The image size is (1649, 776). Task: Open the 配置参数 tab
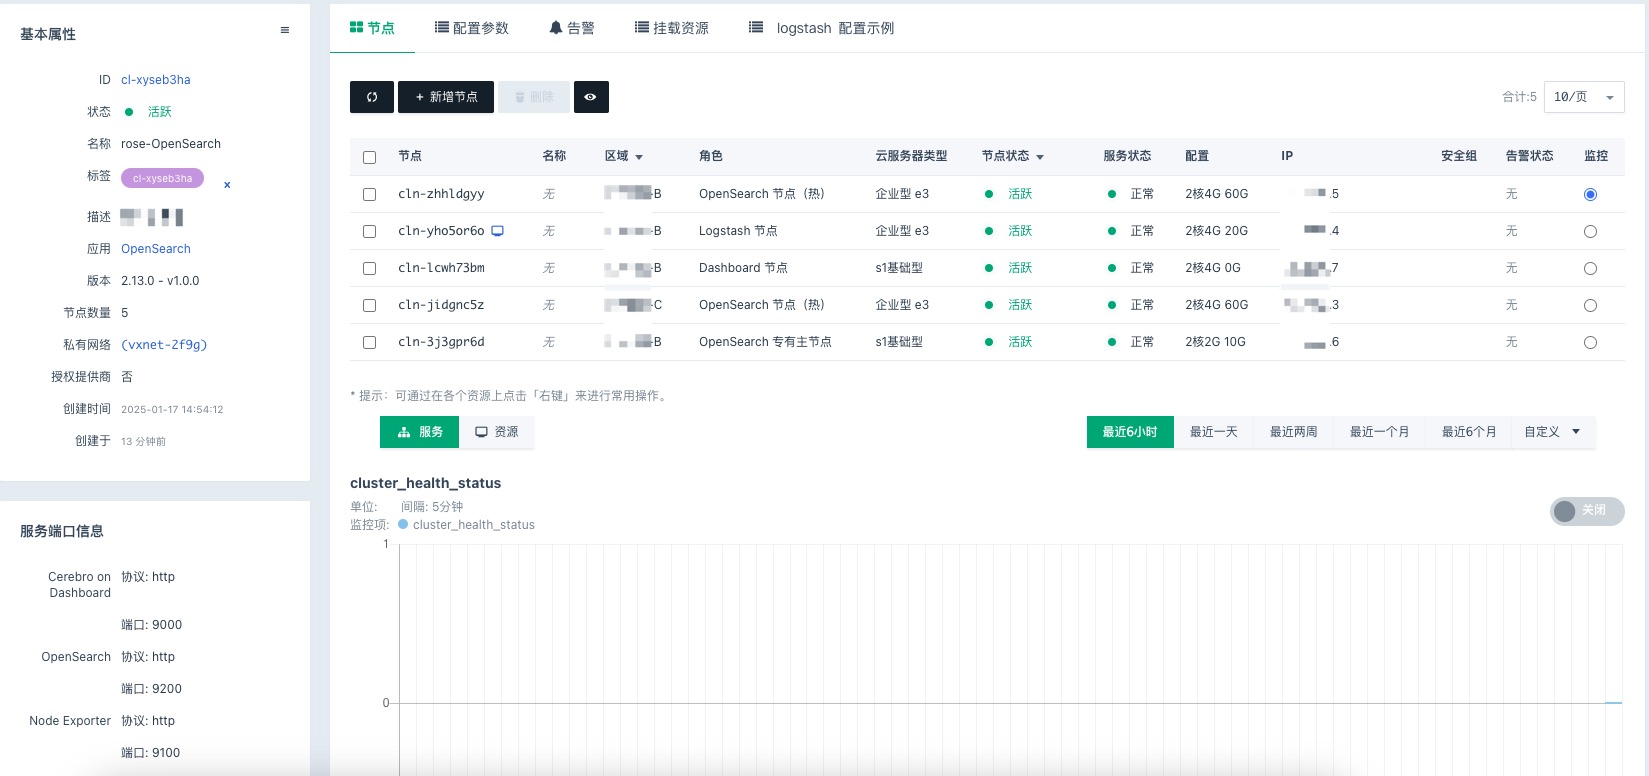pyautogui.click(x=472, y=28)
